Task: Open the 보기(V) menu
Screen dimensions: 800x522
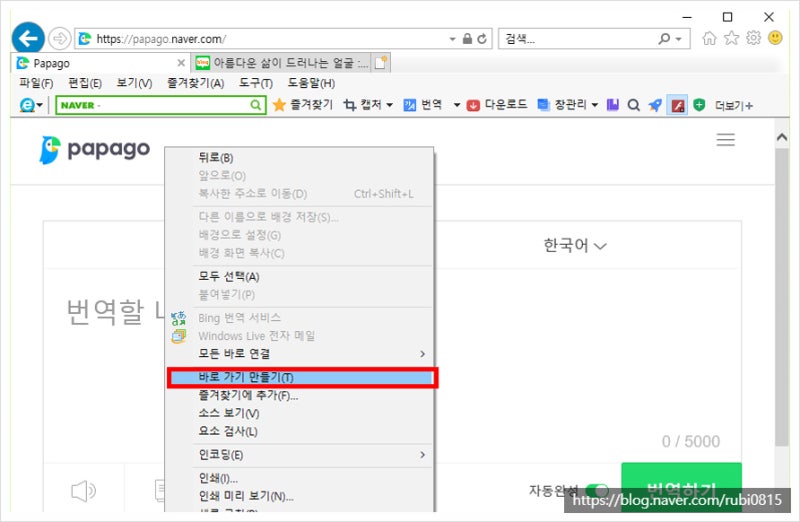Action: (x=134, y=83)
